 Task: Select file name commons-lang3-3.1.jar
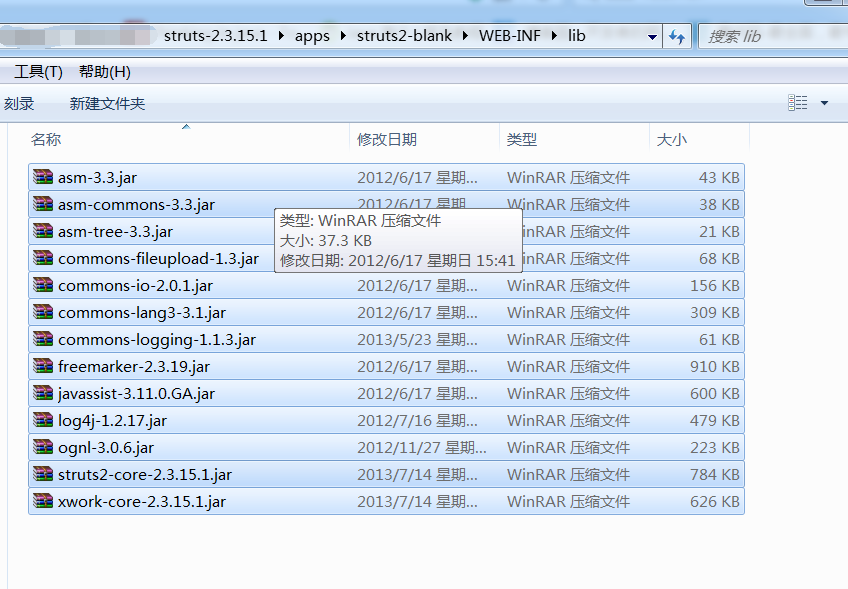point(142,313)
